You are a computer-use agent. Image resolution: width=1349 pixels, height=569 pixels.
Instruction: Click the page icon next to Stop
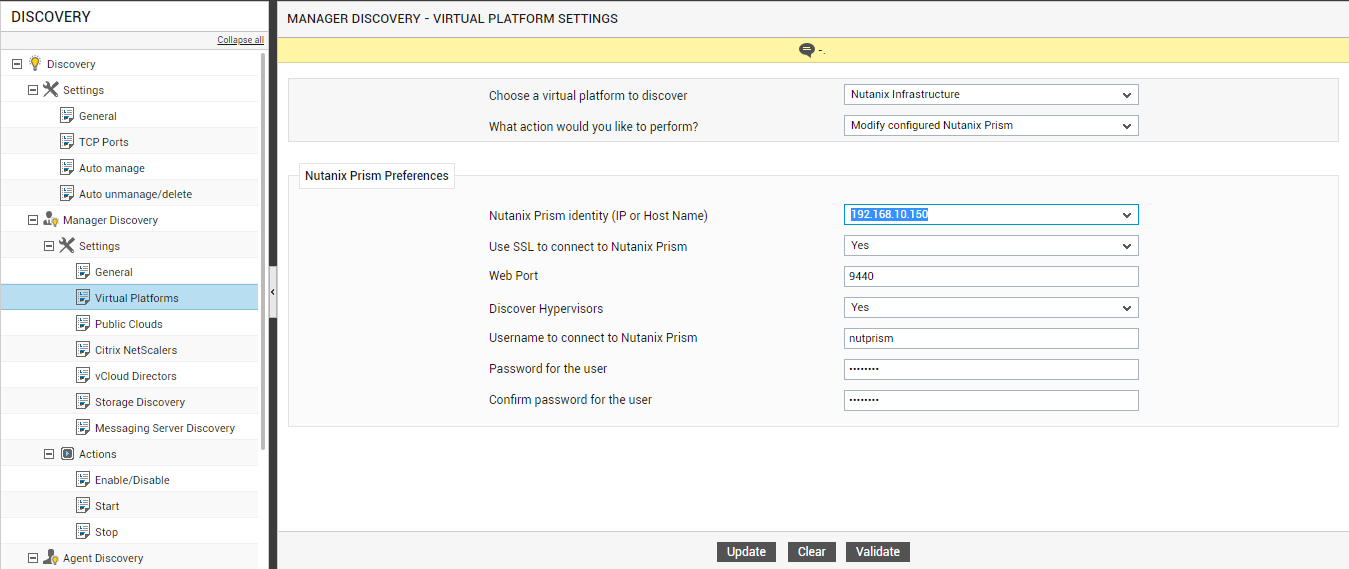click(x=83, y=531)
